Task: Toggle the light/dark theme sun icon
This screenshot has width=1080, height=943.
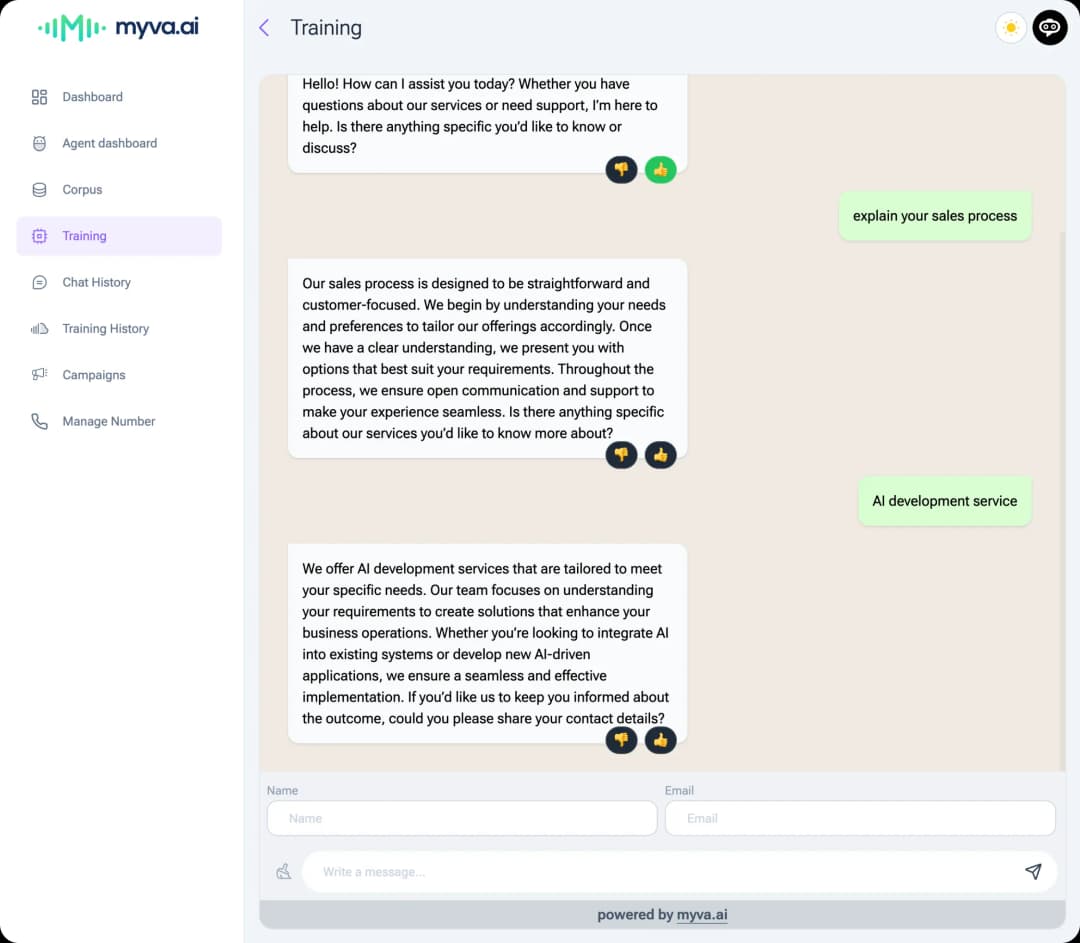Action: click(1010, 28)
